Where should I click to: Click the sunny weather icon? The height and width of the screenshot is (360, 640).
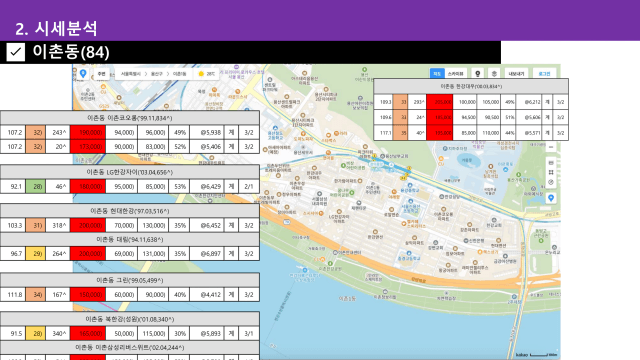coord(201,74)
